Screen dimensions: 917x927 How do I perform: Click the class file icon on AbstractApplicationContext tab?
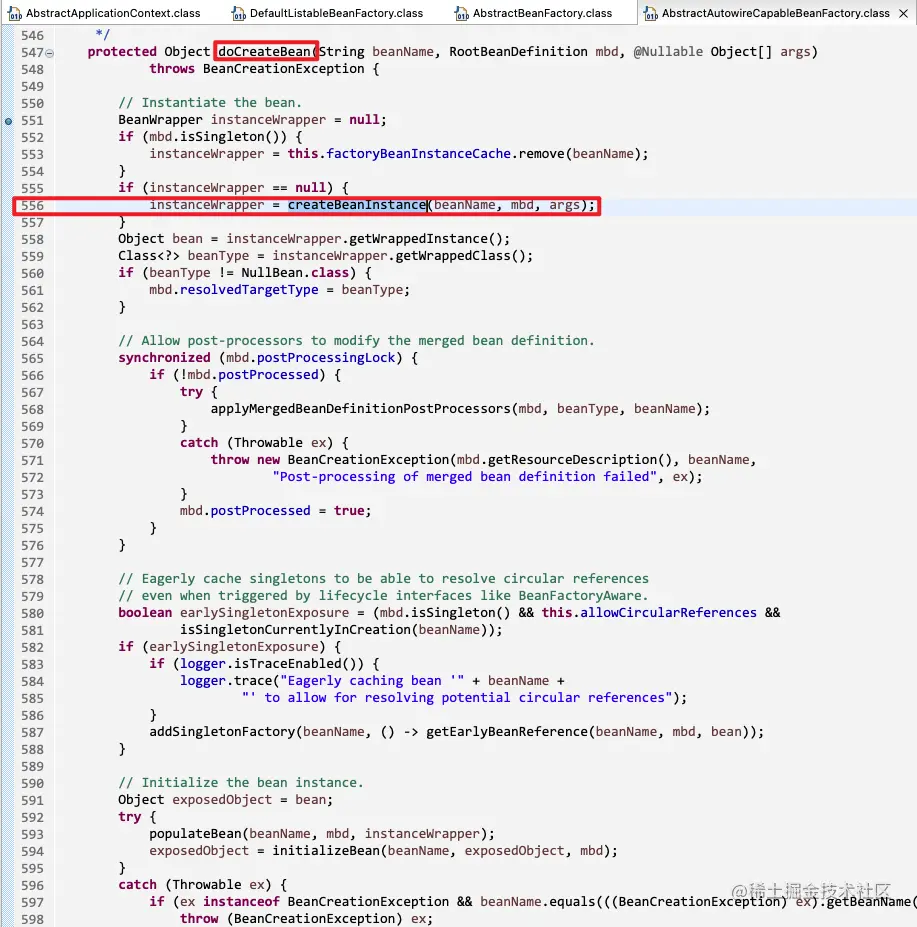[15, 14]
